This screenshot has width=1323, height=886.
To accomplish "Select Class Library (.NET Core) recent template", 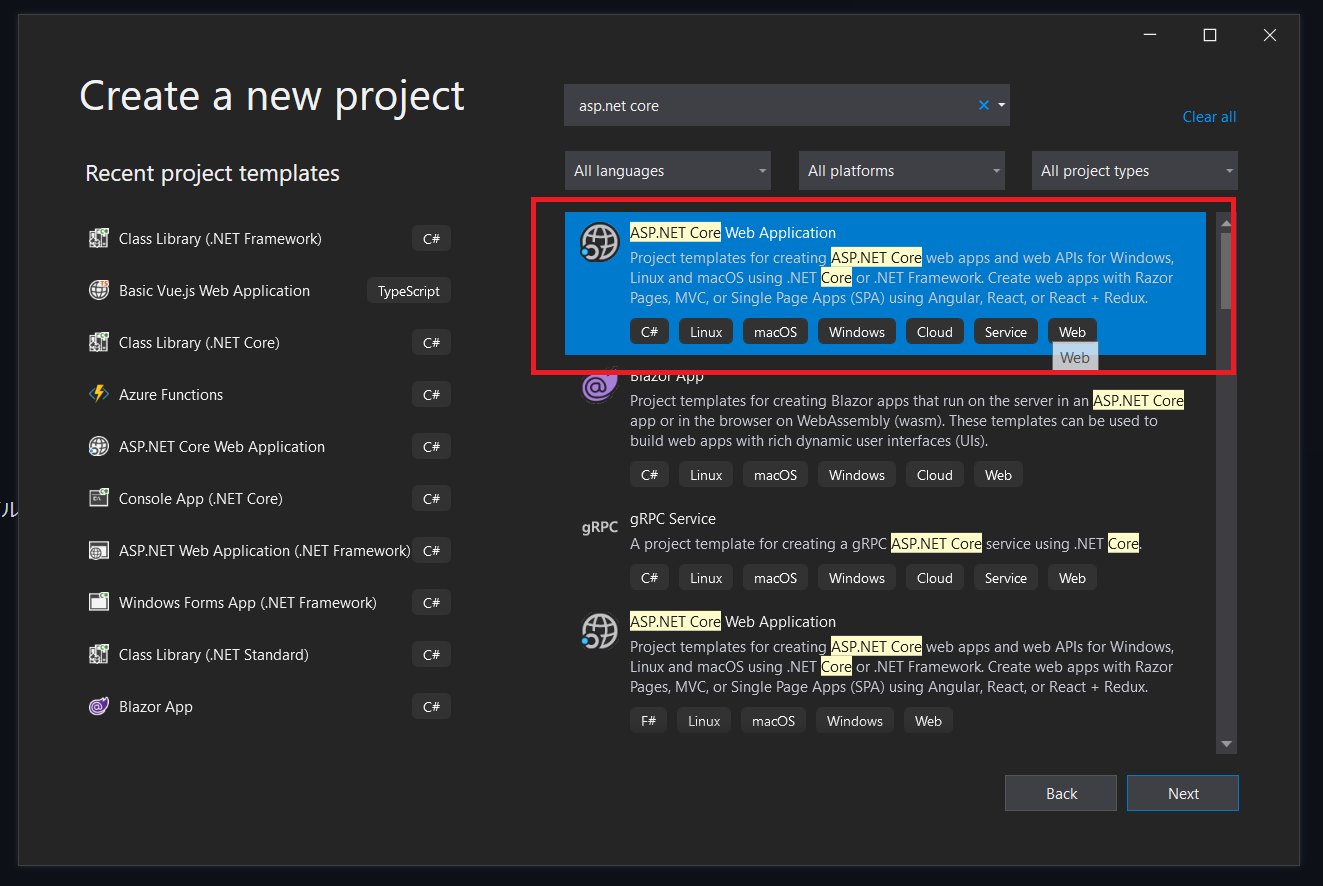I will [269, 343].
